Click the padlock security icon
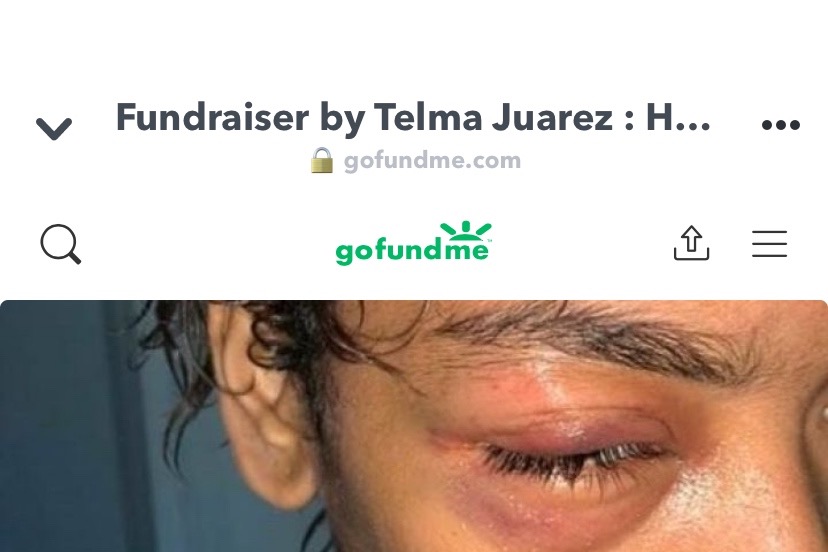Screen dimensions: 828x552 (322, 161)
